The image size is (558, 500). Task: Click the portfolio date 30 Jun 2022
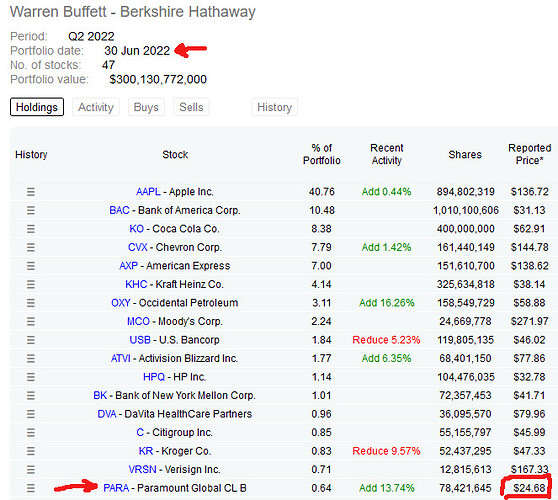137,51
